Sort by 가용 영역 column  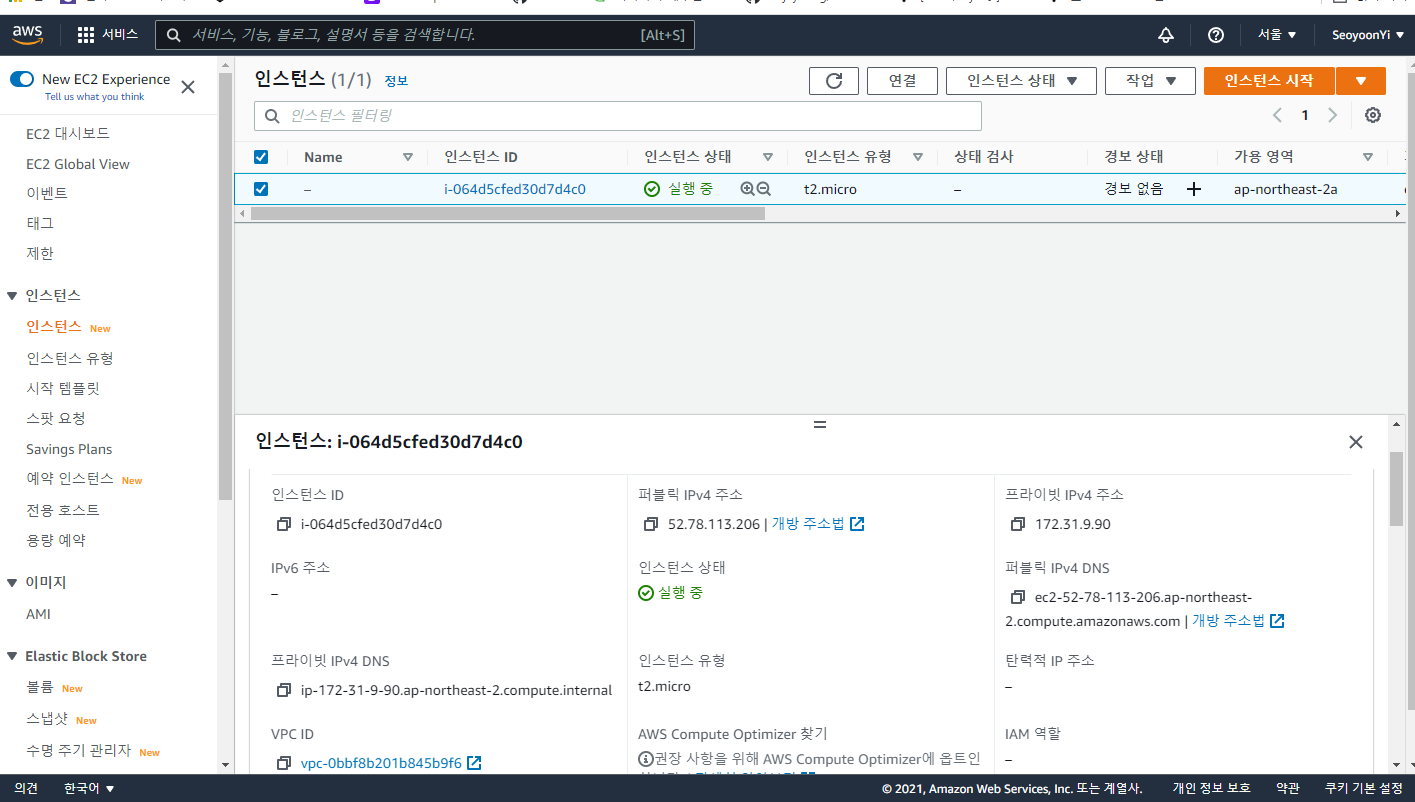pos(1367,157)
